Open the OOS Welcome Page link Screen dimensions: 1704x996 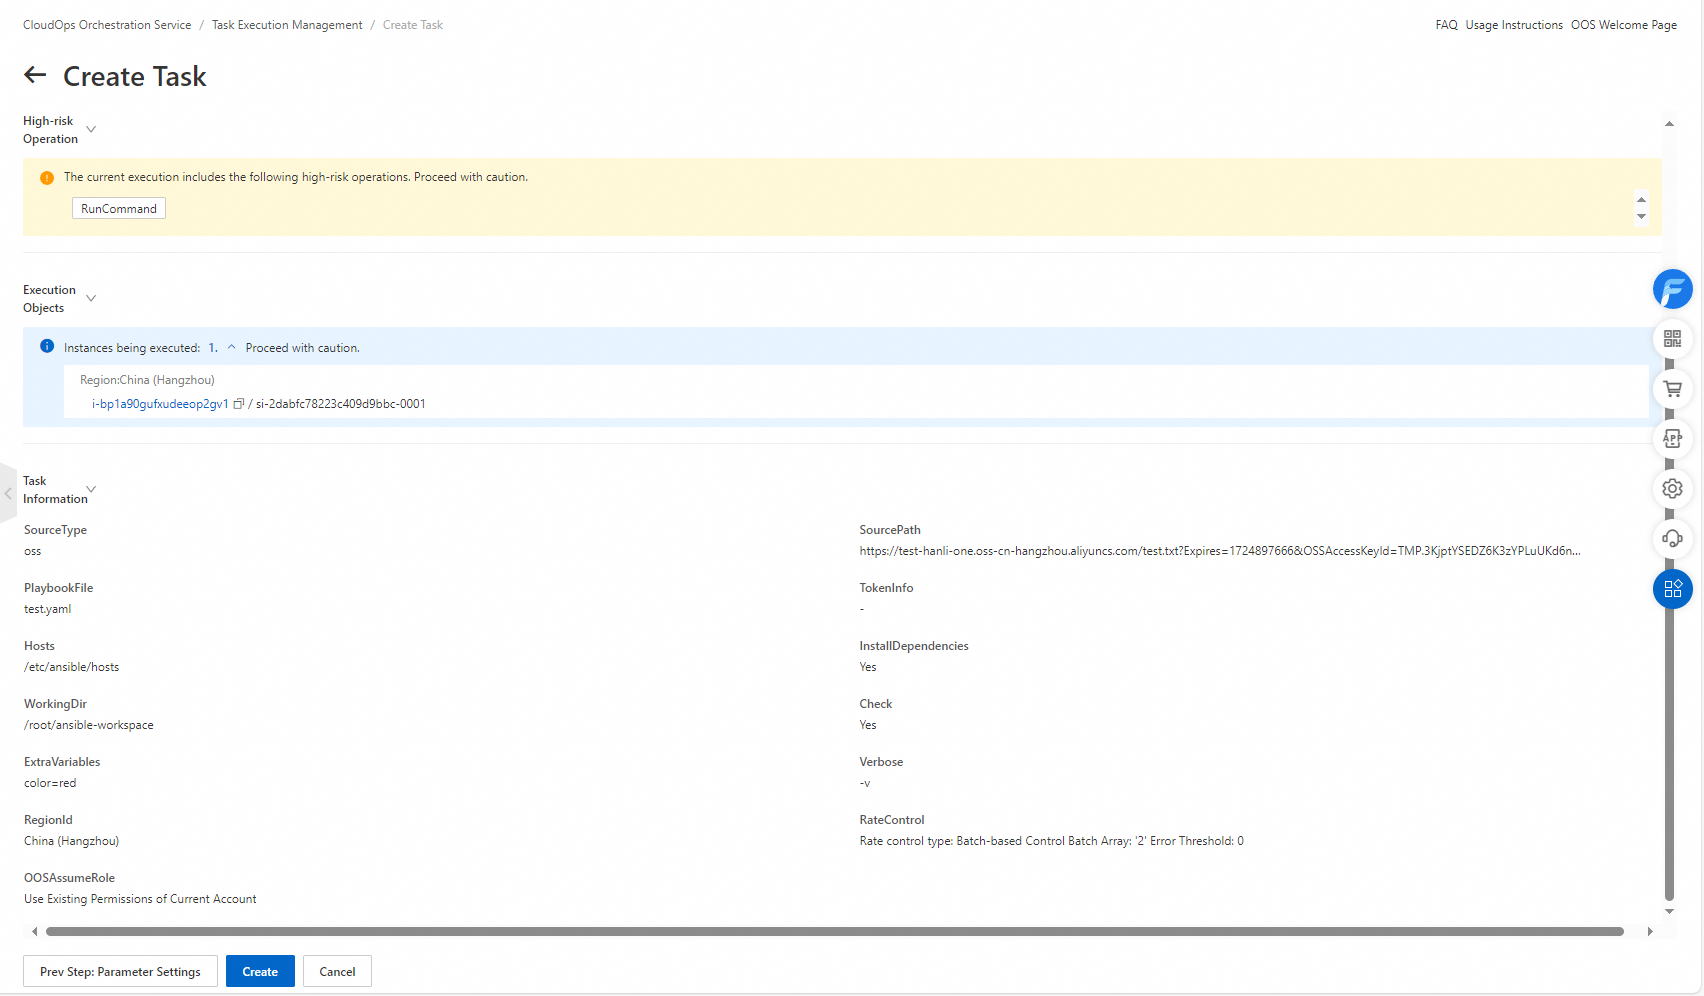(1624, 25)
